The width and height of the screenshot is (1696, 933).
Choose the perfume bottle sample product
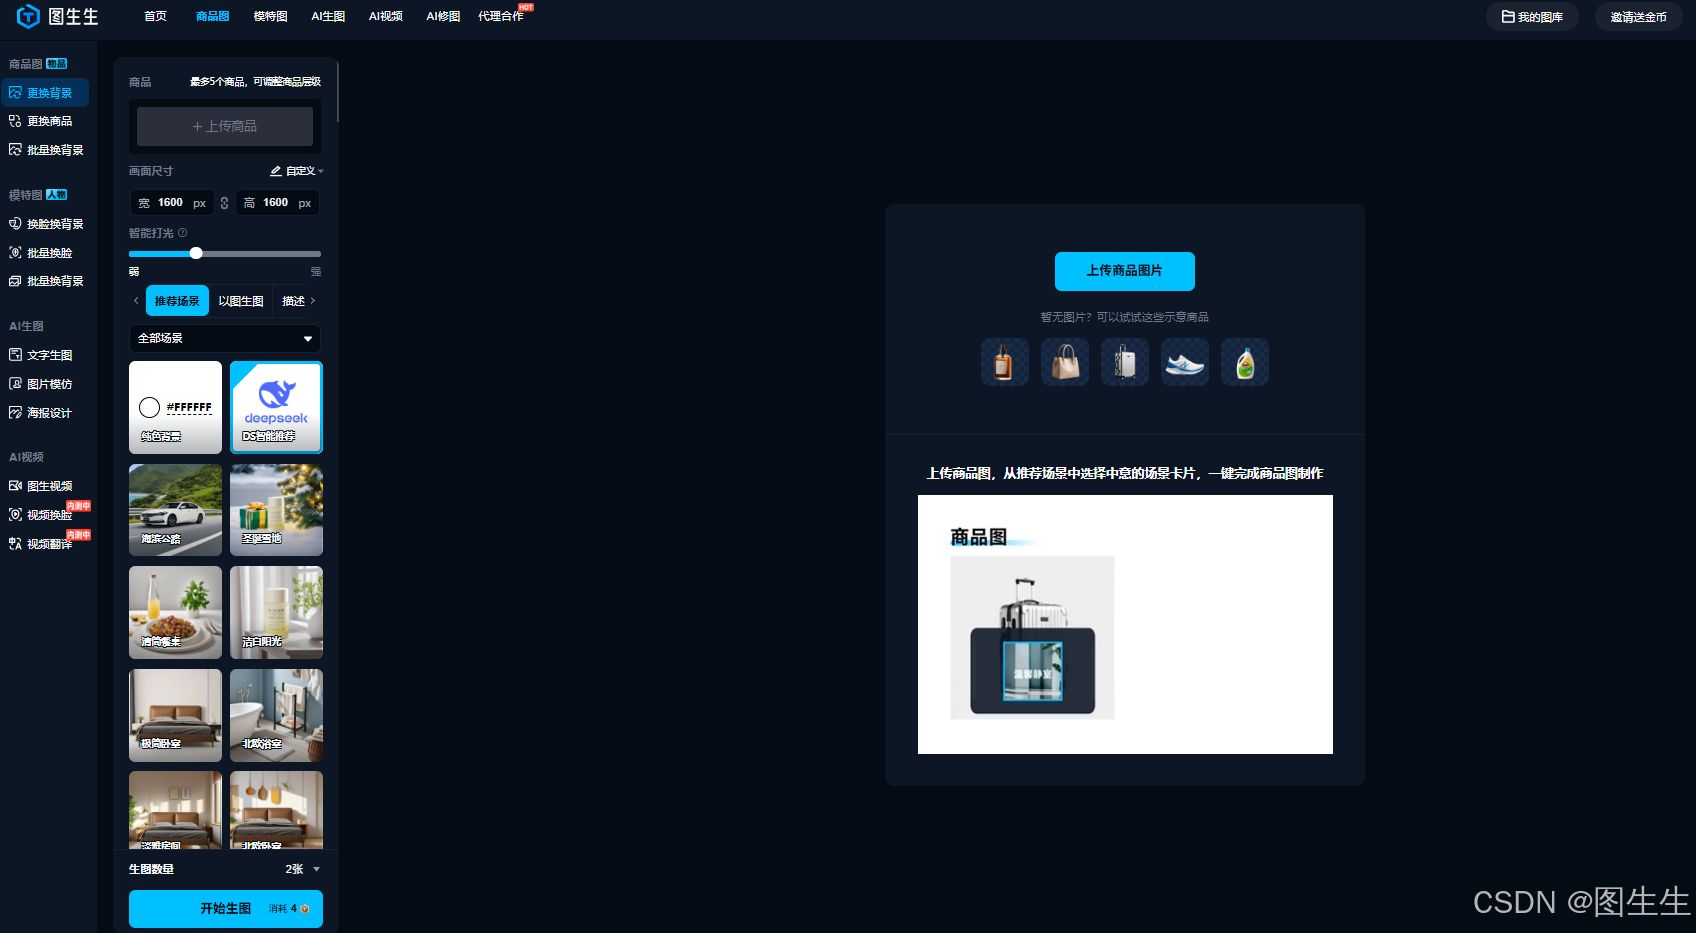tap(1004, 362)
